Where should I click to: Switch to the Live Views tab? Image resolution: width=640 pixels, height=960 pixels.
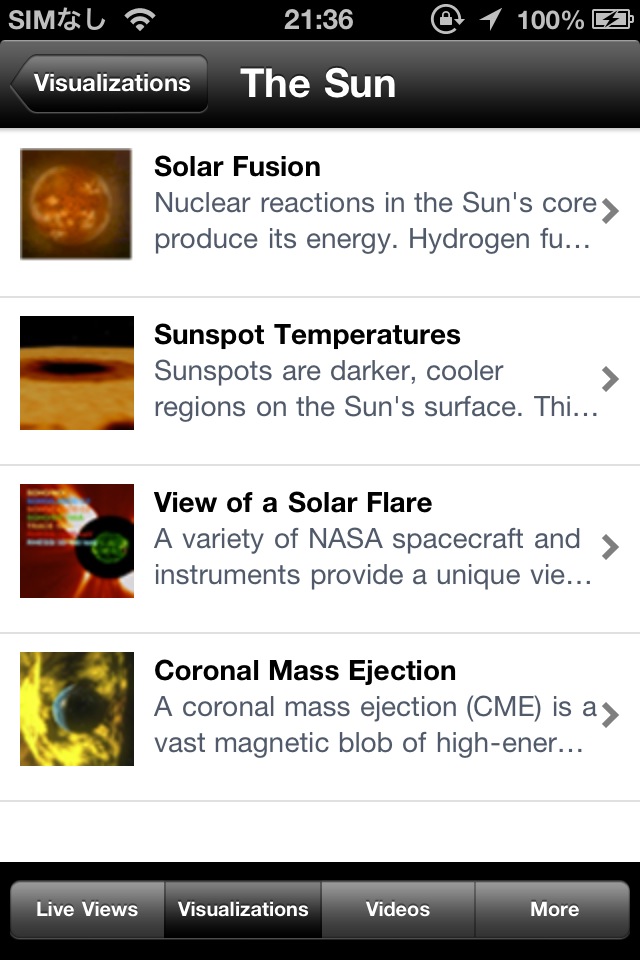pos(87,909)
